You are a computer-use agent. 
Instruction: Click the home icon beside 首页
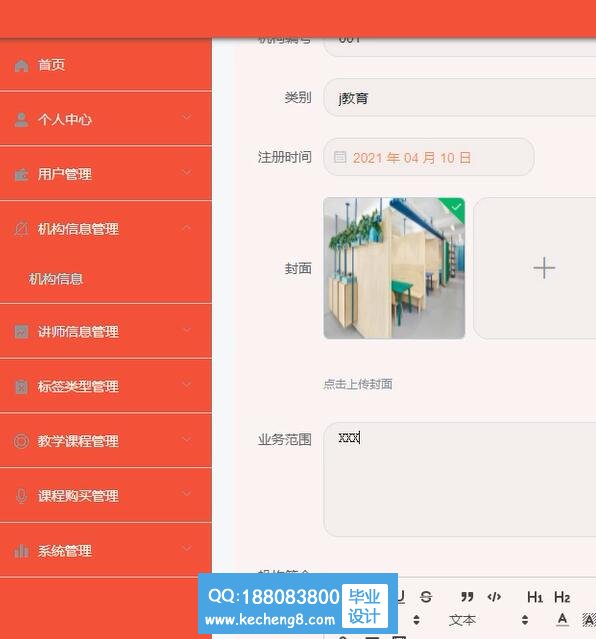click(21, 65)
